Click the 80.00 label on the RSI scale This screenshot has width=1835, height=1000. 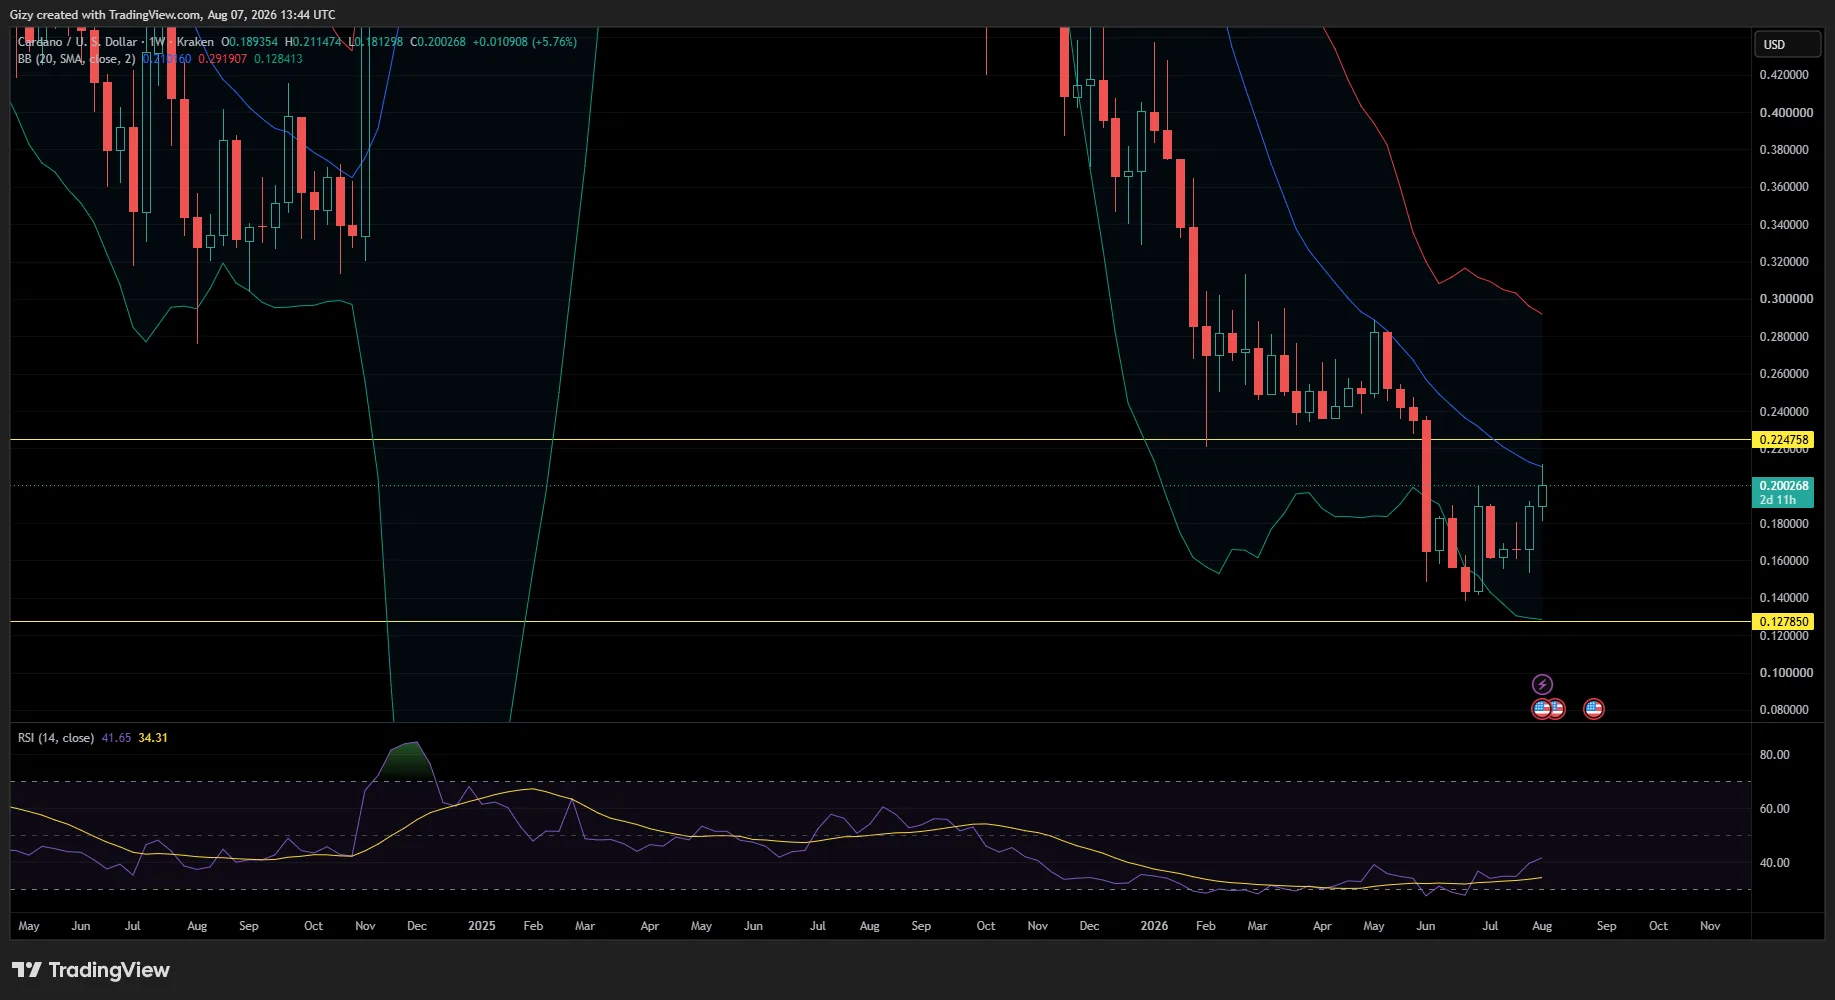pos(1774,755)
